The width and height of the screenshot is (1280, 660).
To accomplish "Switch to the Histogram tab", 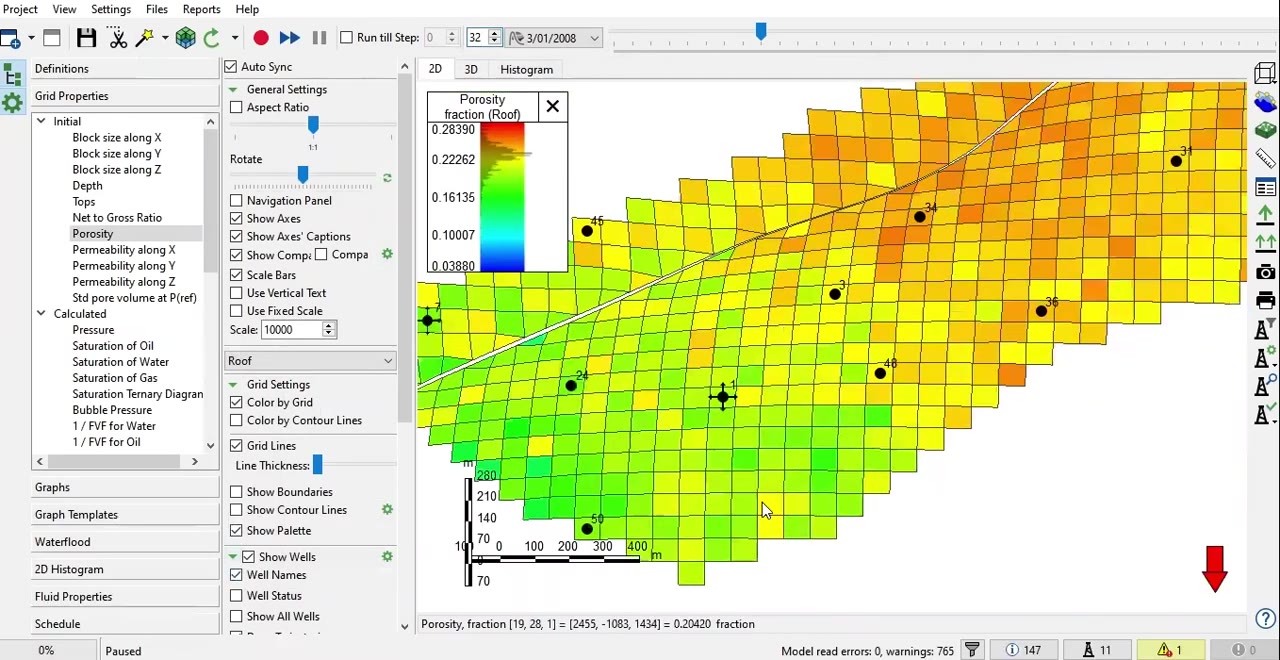I will click(x=526, y=69).
